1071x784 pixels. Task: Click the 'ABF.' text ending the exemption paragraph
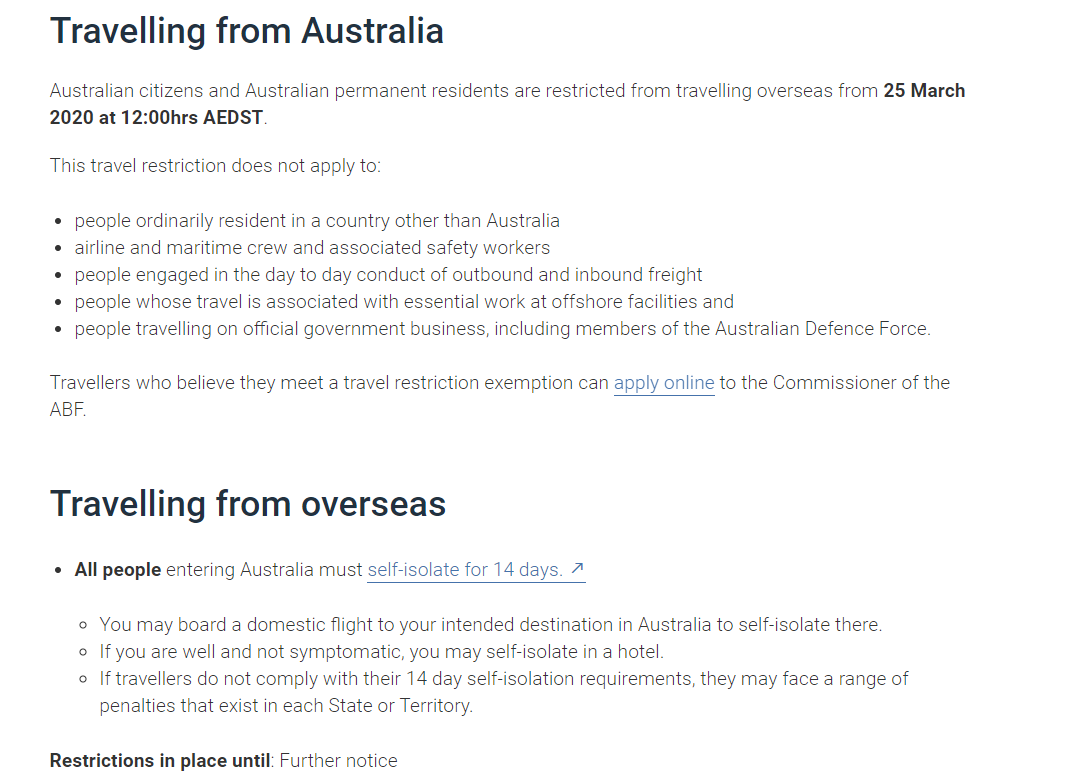pos(68,410)
